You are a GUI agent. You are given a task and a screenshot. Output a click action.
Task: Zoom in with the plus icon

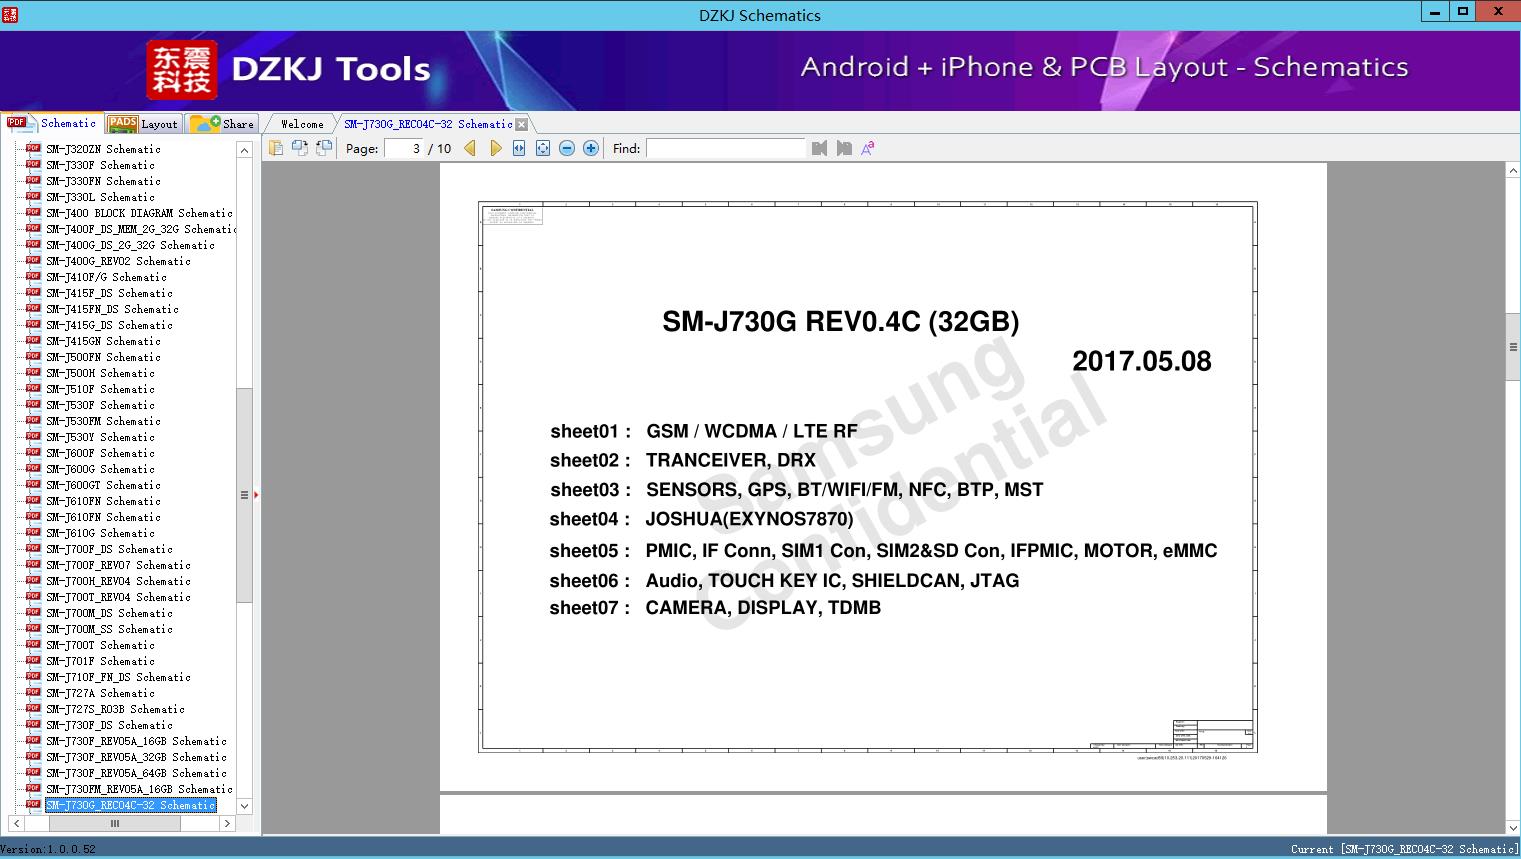[x=591, y=148]
